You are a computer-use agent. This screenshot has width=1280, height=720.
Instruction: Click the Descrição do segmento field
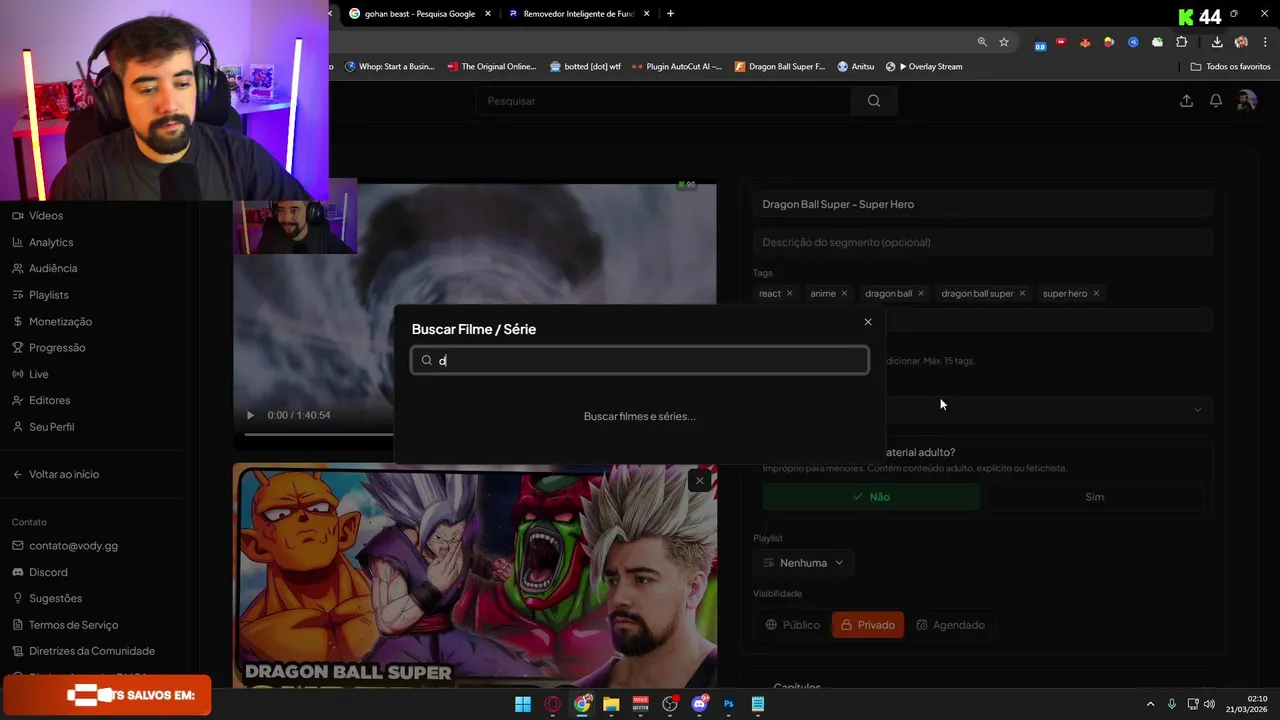(983, 242)
